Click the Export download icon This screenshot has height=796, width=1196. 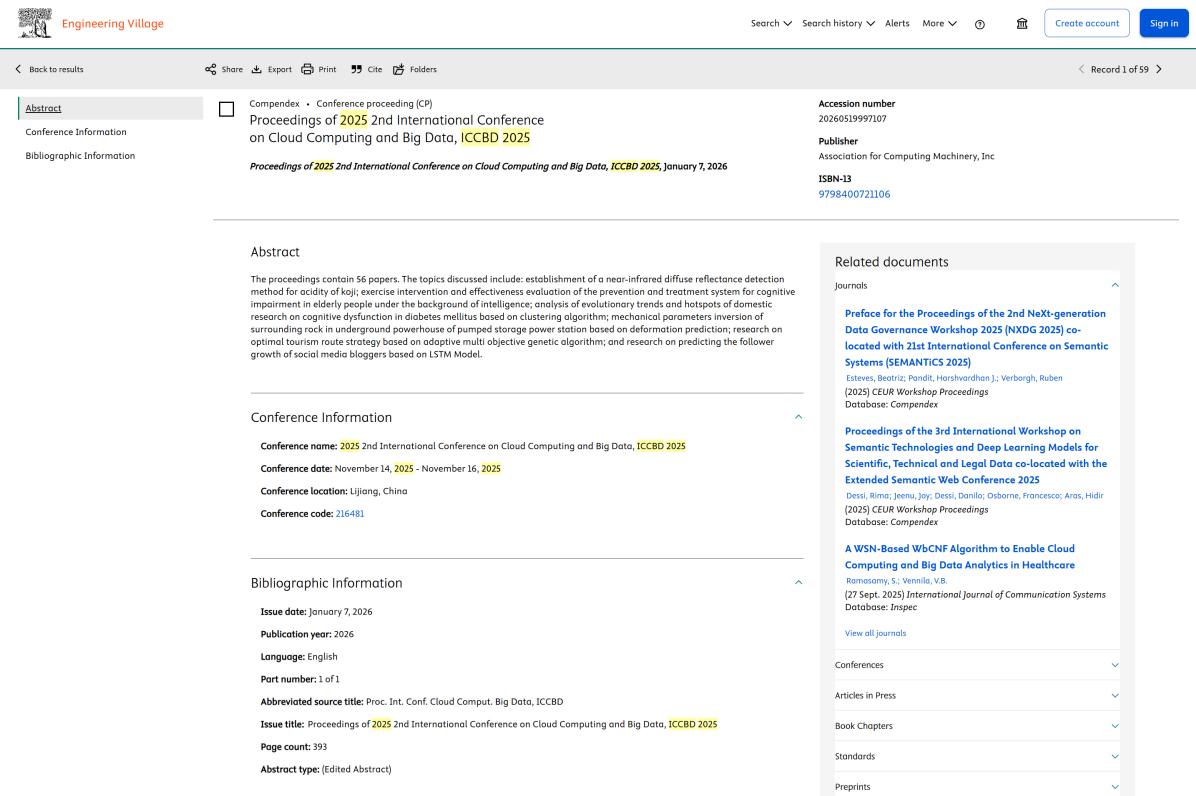pyautogui.click(x=257, y=69)
